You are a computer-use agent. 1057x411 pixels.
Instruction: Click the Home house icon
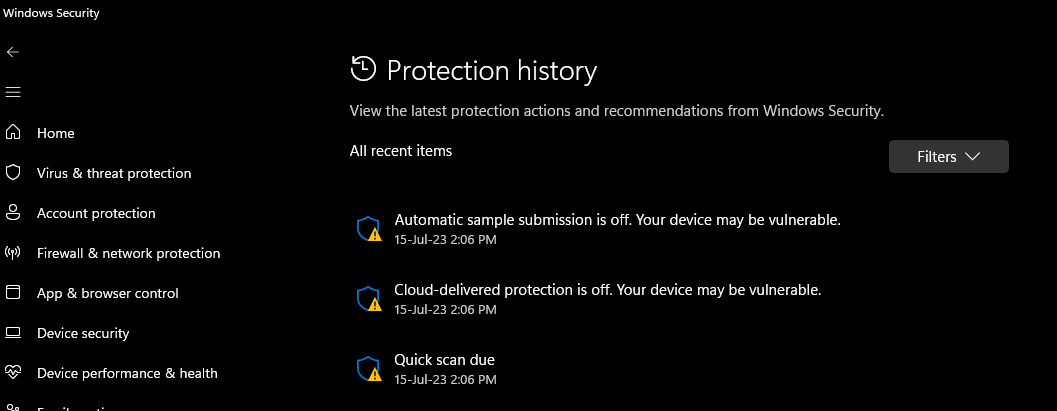13,133
